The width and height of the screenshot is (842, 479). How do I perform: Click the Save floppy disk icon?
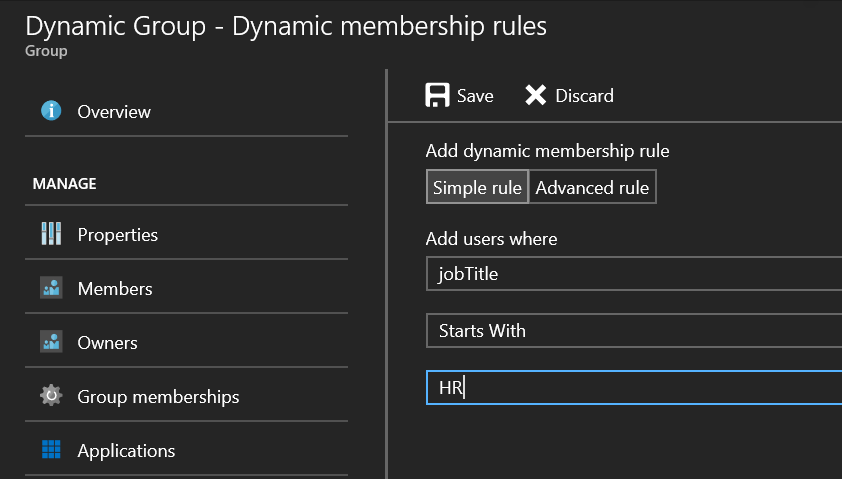[x=437, y=95]
